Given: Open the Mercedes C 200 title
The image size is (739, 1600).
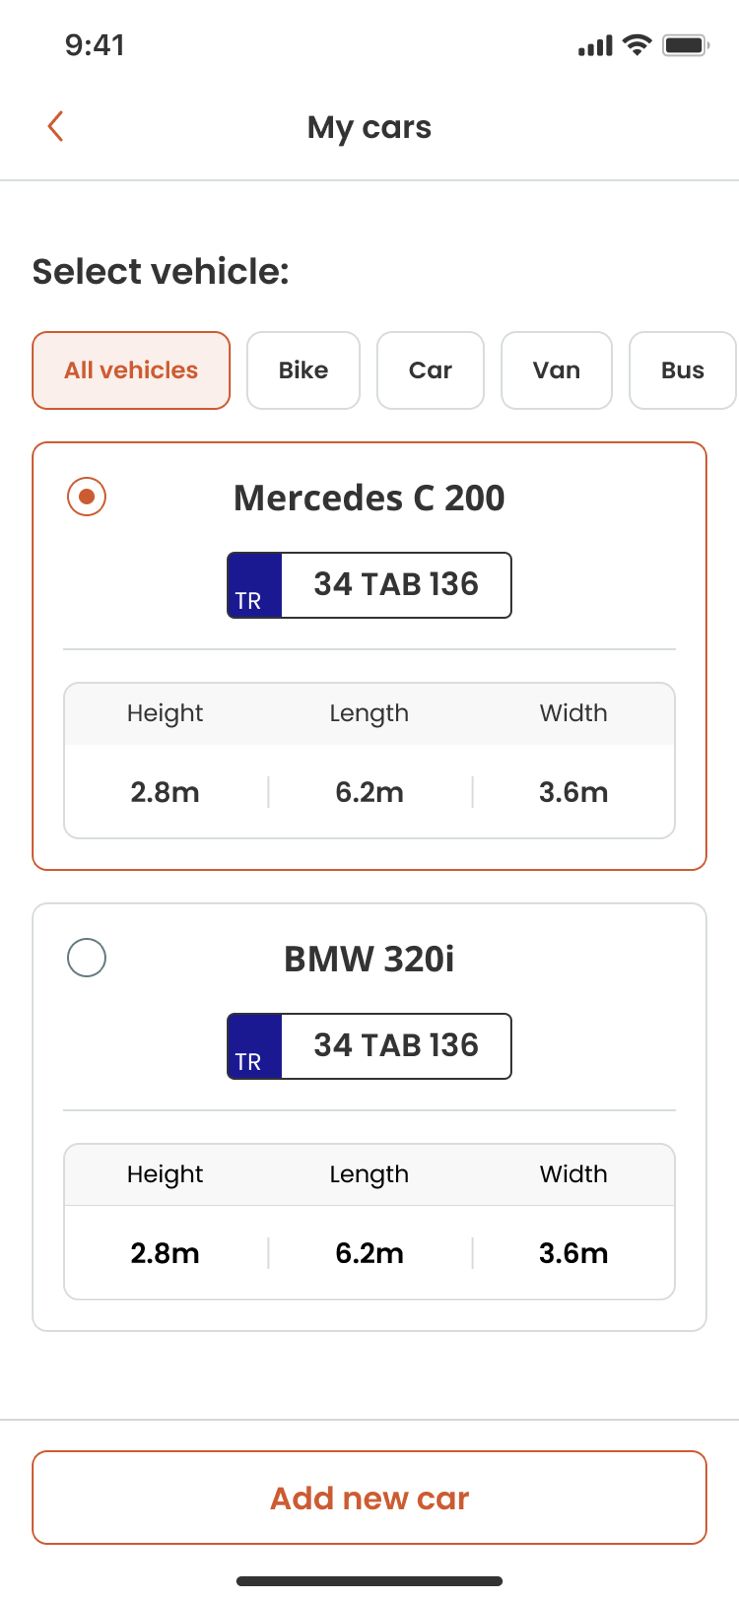Looking at the screenshot, I should 369,498.
